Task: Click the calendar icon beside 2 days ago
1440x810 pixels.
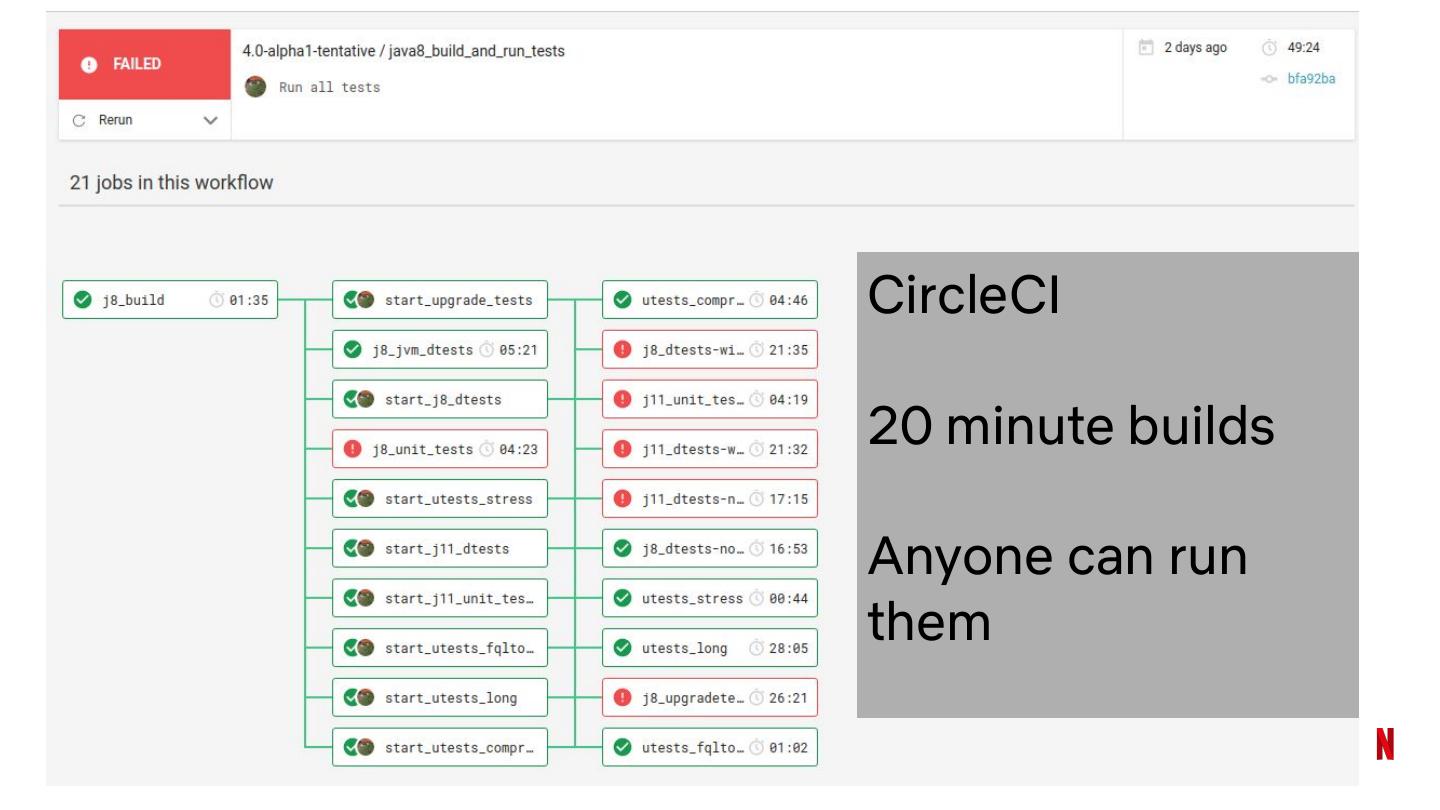Action: click(1147, 48)
